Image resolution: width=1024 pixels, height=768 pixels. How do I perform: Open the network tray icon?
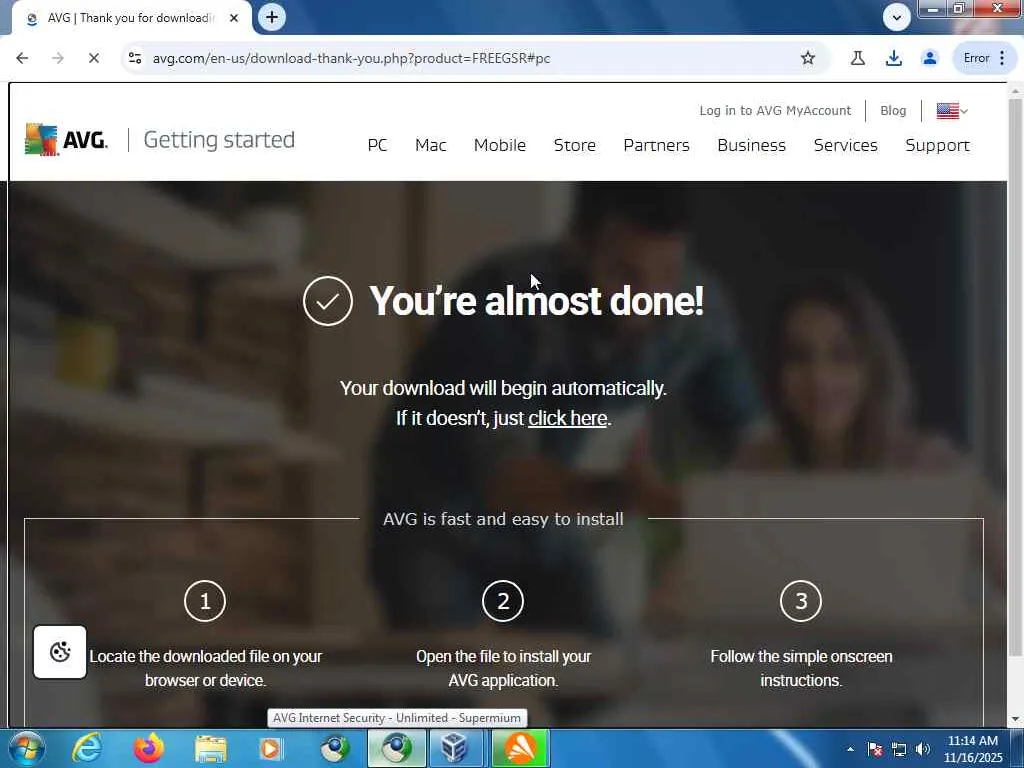[899, 749]
